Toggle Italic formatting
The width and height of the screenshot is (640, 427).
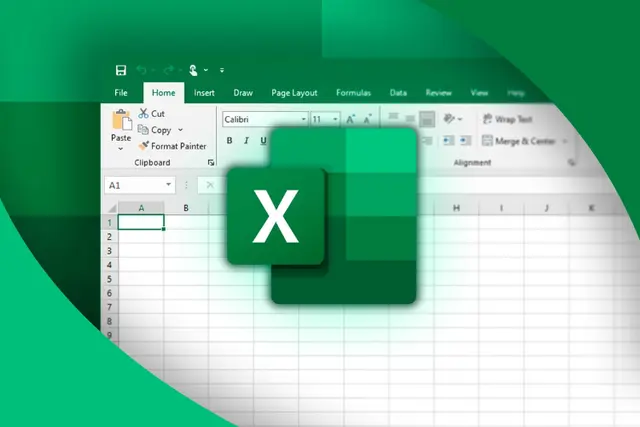click(246, 140)
